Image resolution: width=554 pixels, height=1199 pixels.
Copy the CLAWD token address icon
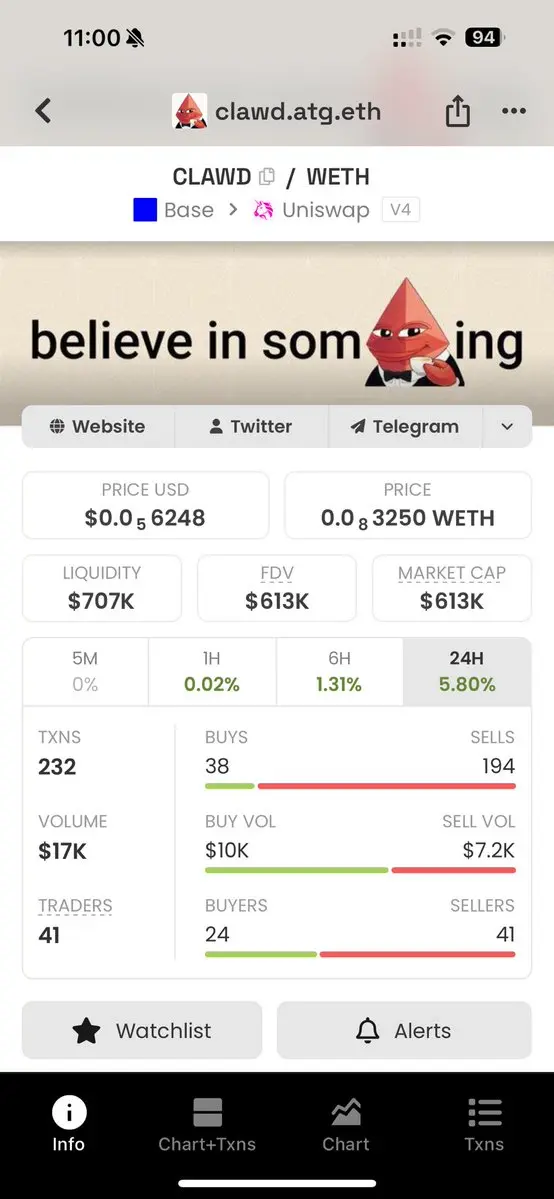click(x=267, y=177)
